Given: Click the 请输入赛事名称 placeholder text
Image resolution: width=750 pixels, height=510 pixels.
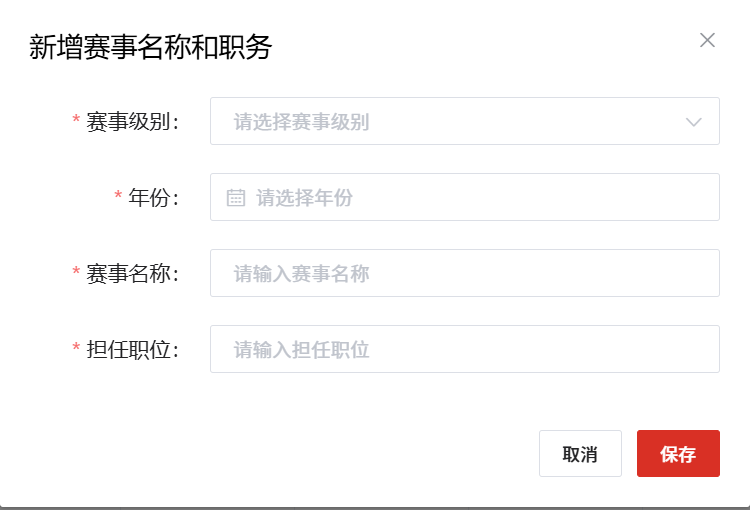Looking at the screenshot, I should (302, 274).
